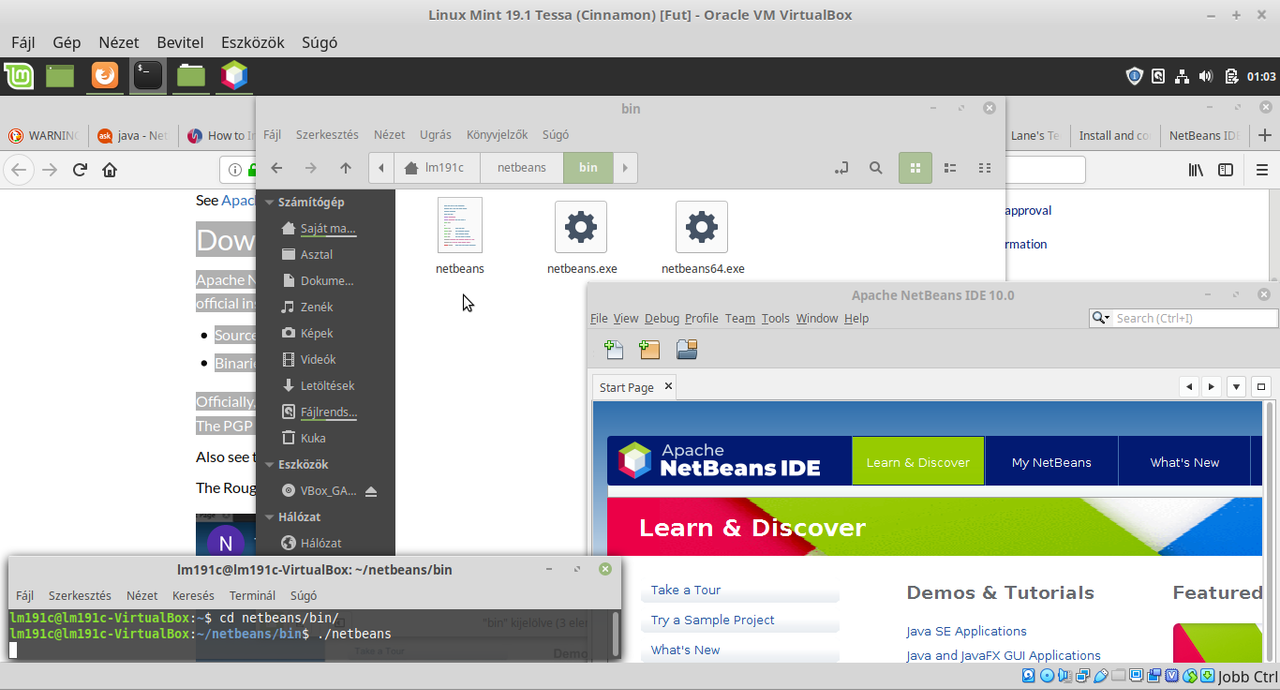This screenshot has width=1280, height=690.
Task: Click the bin path bar button
Action: click(588, 168)
